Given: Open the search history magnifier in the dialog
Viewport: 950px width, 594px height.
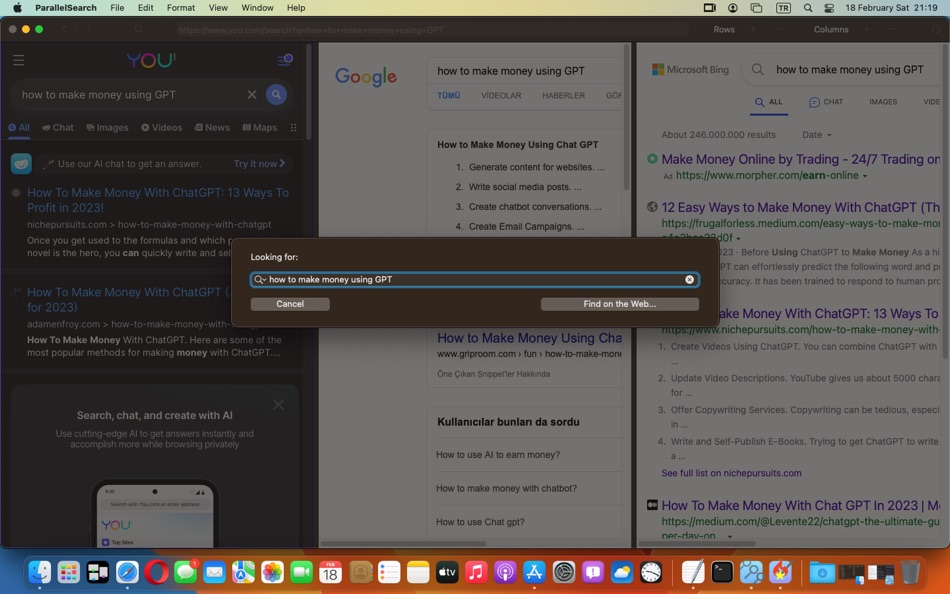Looking at the screenshot, I should tap(260, 279).
